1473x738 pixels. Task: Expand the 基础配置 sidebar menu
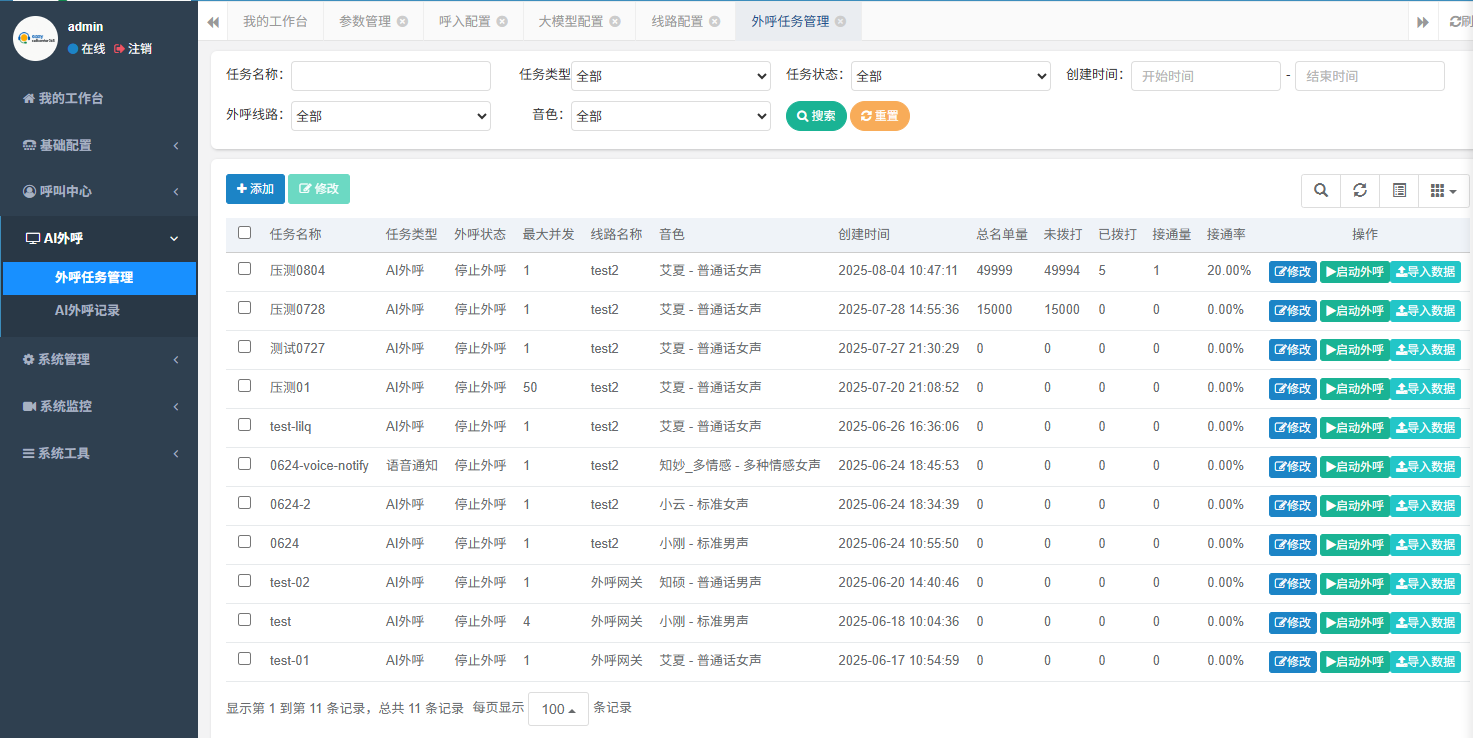(98, 145)
